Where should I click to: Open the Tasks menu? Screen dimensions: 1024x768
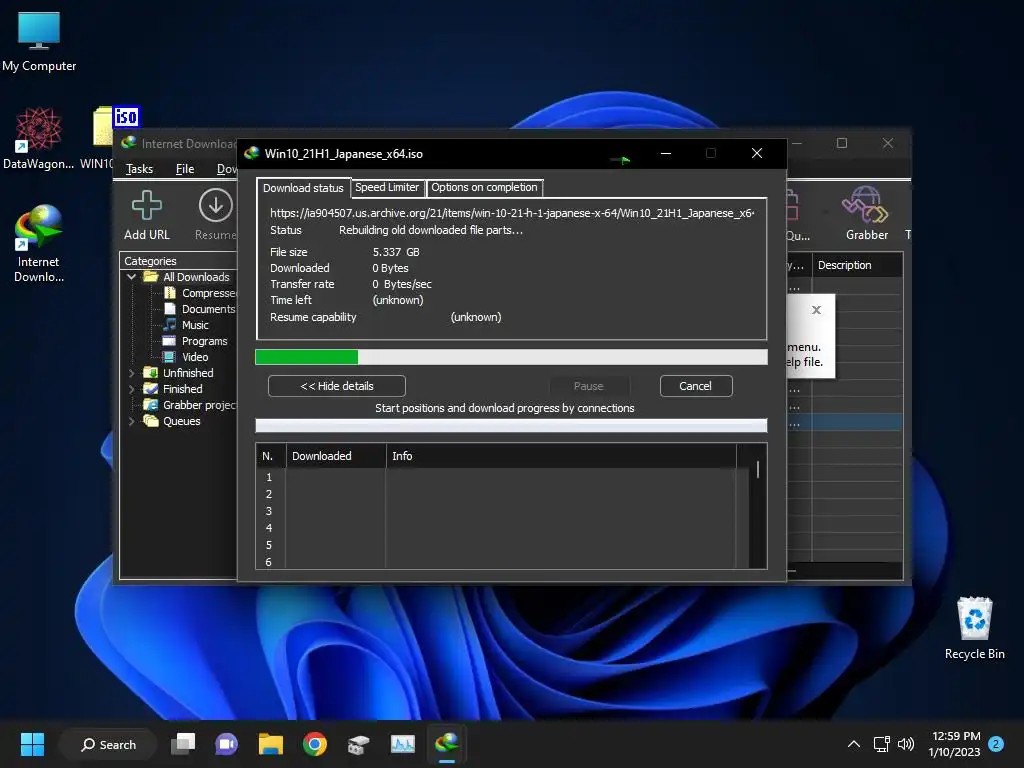[139, 169]
